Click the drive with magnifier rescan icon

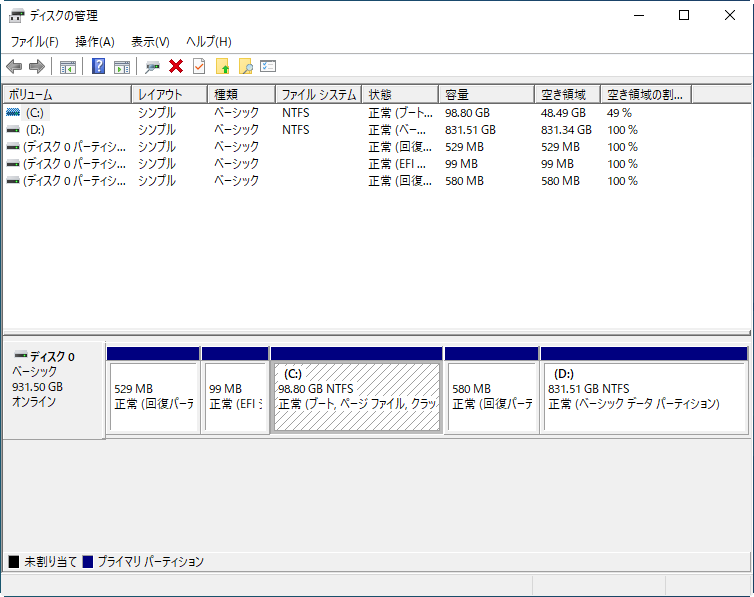click(153, 67)
